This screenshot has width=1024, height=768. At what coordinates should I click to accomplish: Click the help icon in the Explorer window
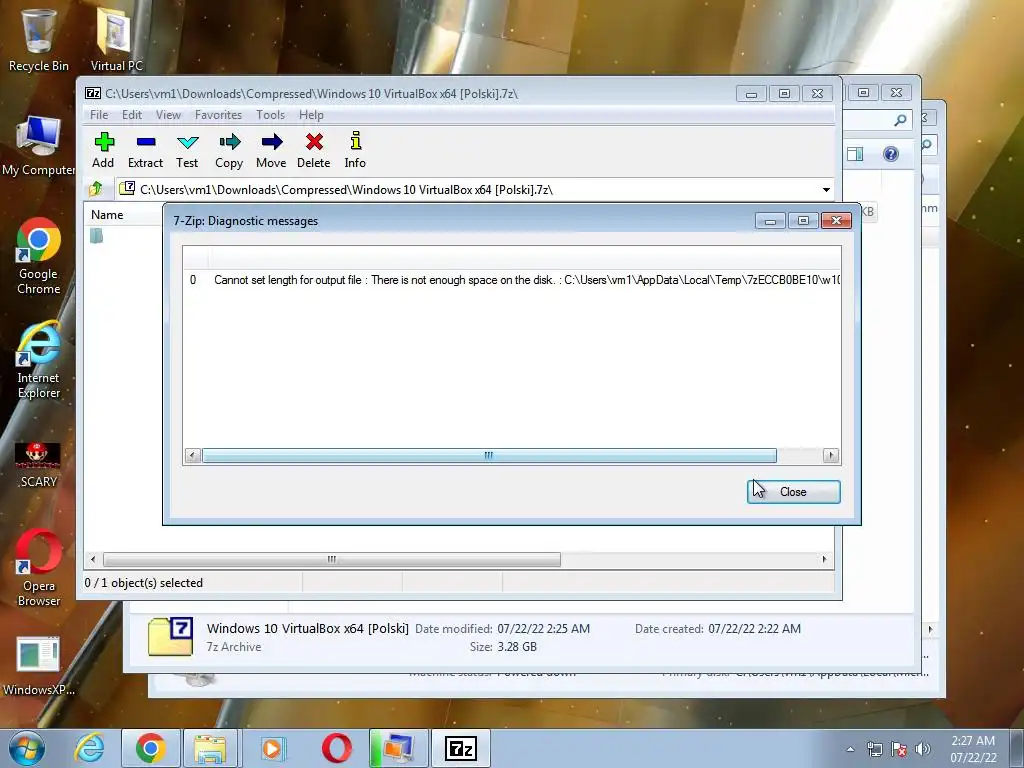click(891, 154)
